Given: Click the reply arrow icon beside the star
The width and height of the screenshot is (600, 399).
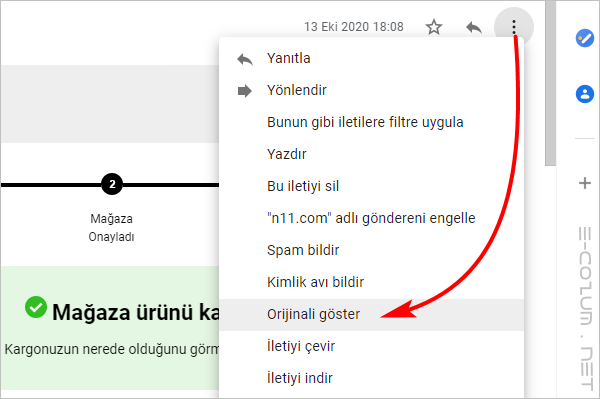Looking at the screenshot, I should [x=474, y=27].
